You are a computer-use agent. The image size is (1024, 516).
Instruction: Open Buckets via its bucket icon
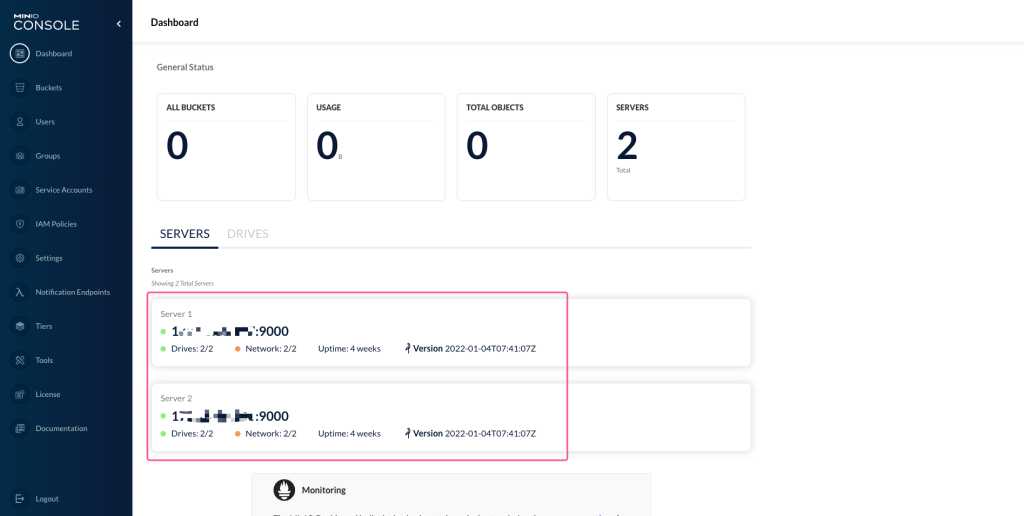(19, 88)
